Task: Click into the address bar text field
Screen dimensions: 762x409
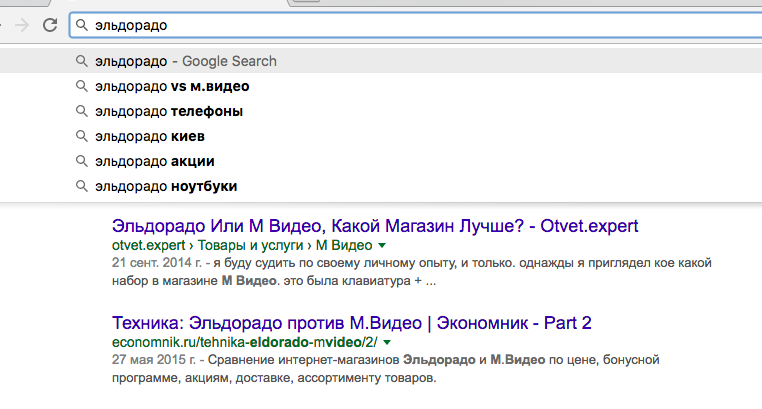Action: [x=400, y=25]
